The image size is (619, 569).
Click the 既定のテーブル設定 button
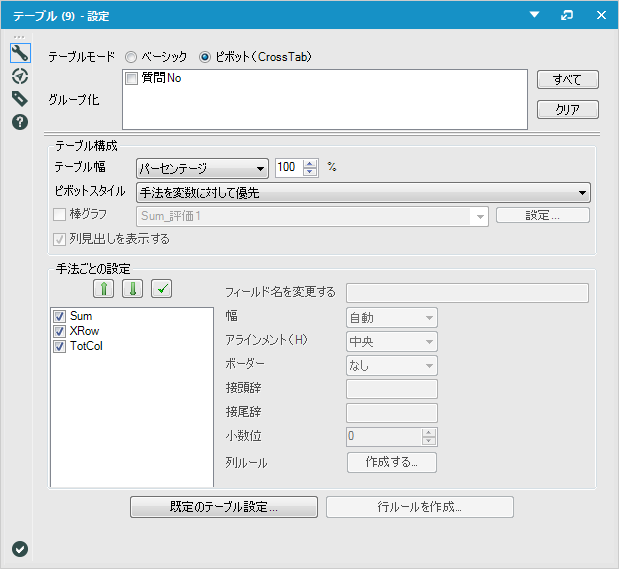tap(223, 507)
